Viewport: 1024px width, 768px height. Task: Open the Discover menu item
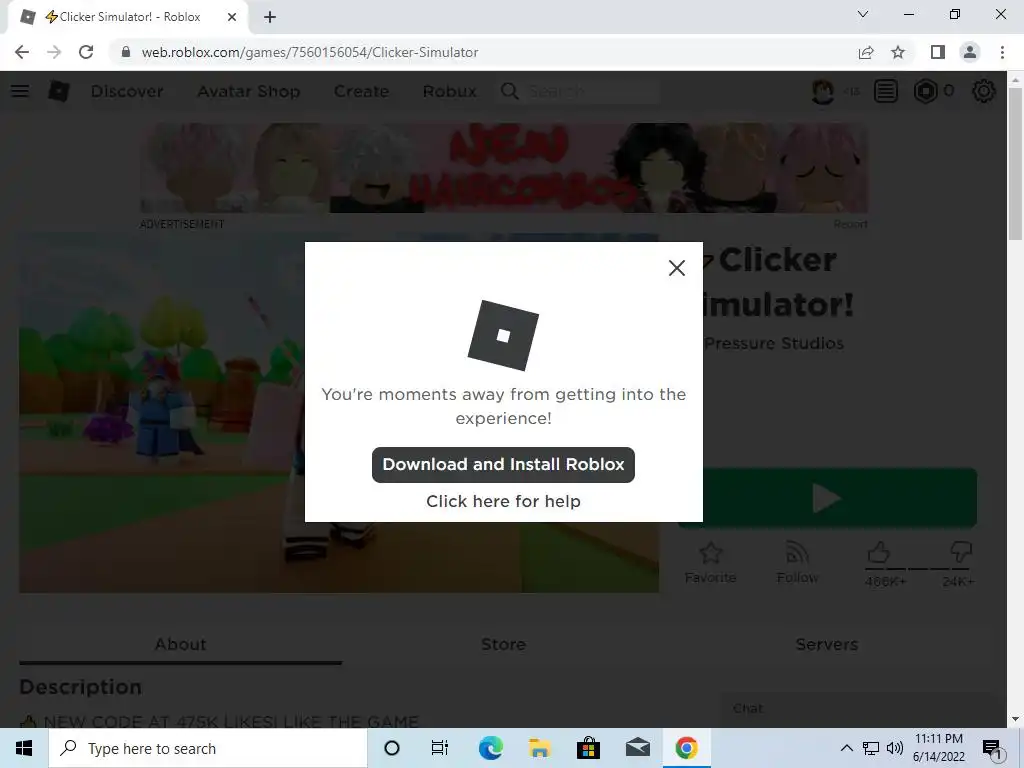pos(127,91)
